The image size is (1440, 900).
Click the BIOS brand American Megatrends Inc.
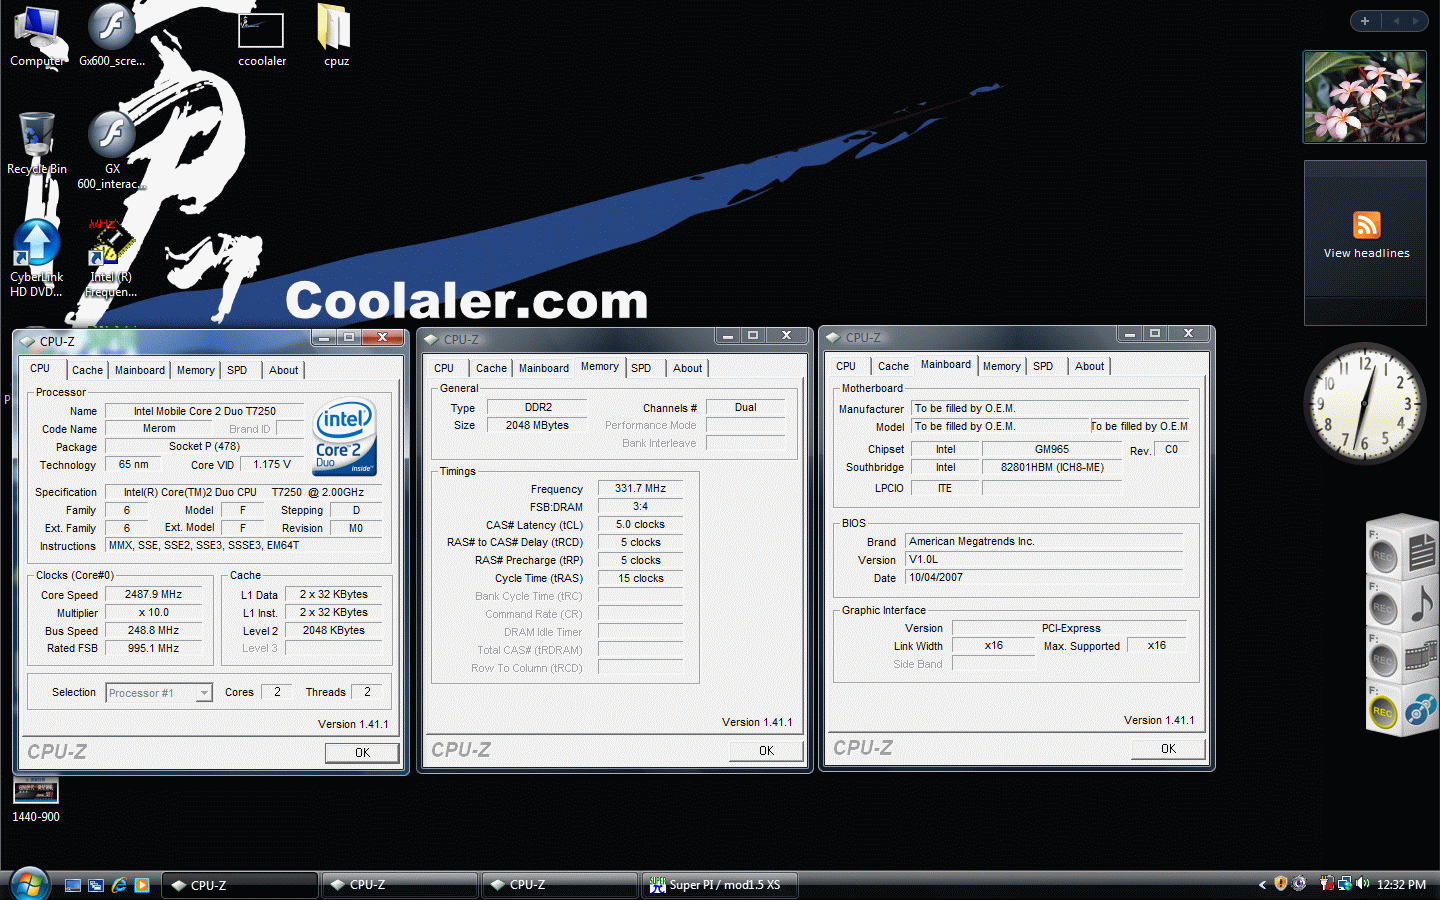tap(1044, 541)
